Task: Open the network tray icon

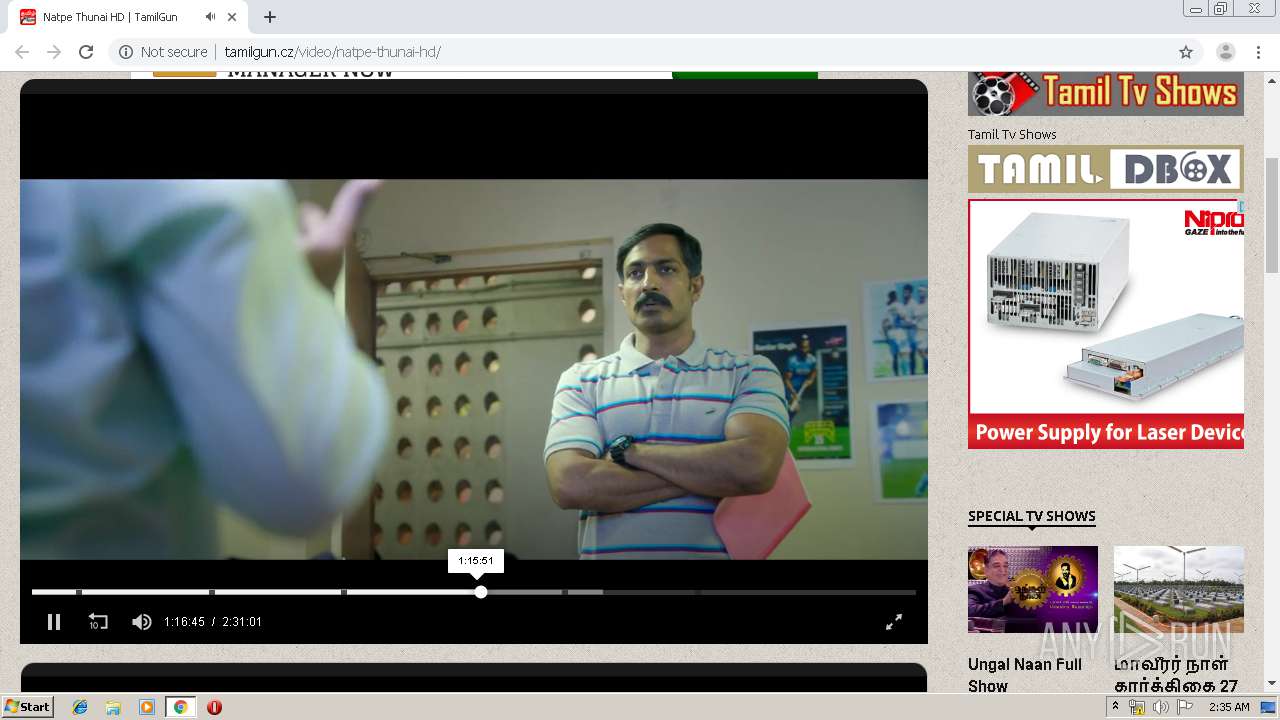Action: point(1137,707)
